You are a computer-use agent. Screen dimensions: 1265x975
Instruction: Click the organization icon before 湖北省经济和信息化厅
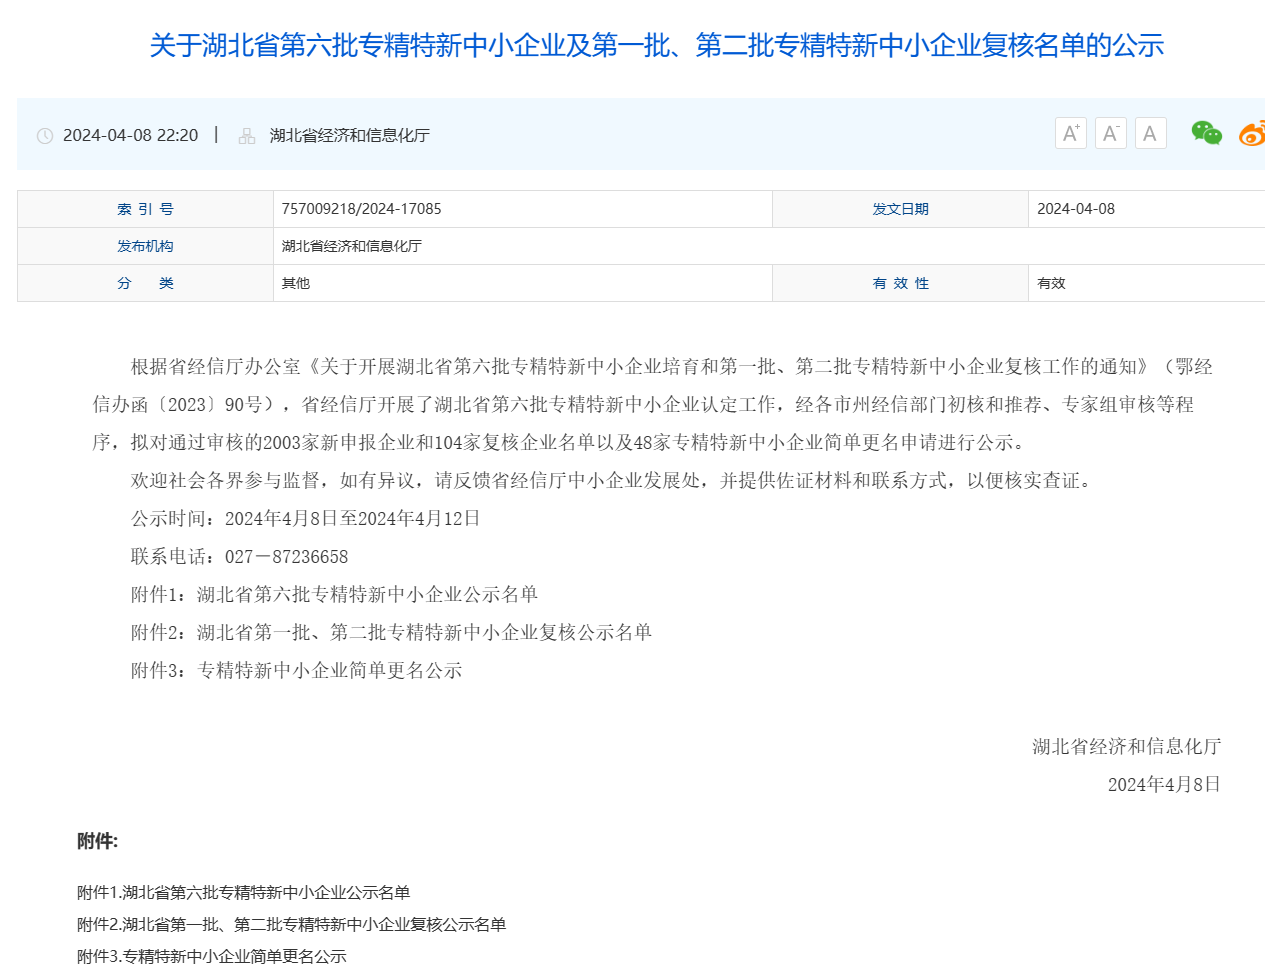pyautogui.click(x=245, y=134)
